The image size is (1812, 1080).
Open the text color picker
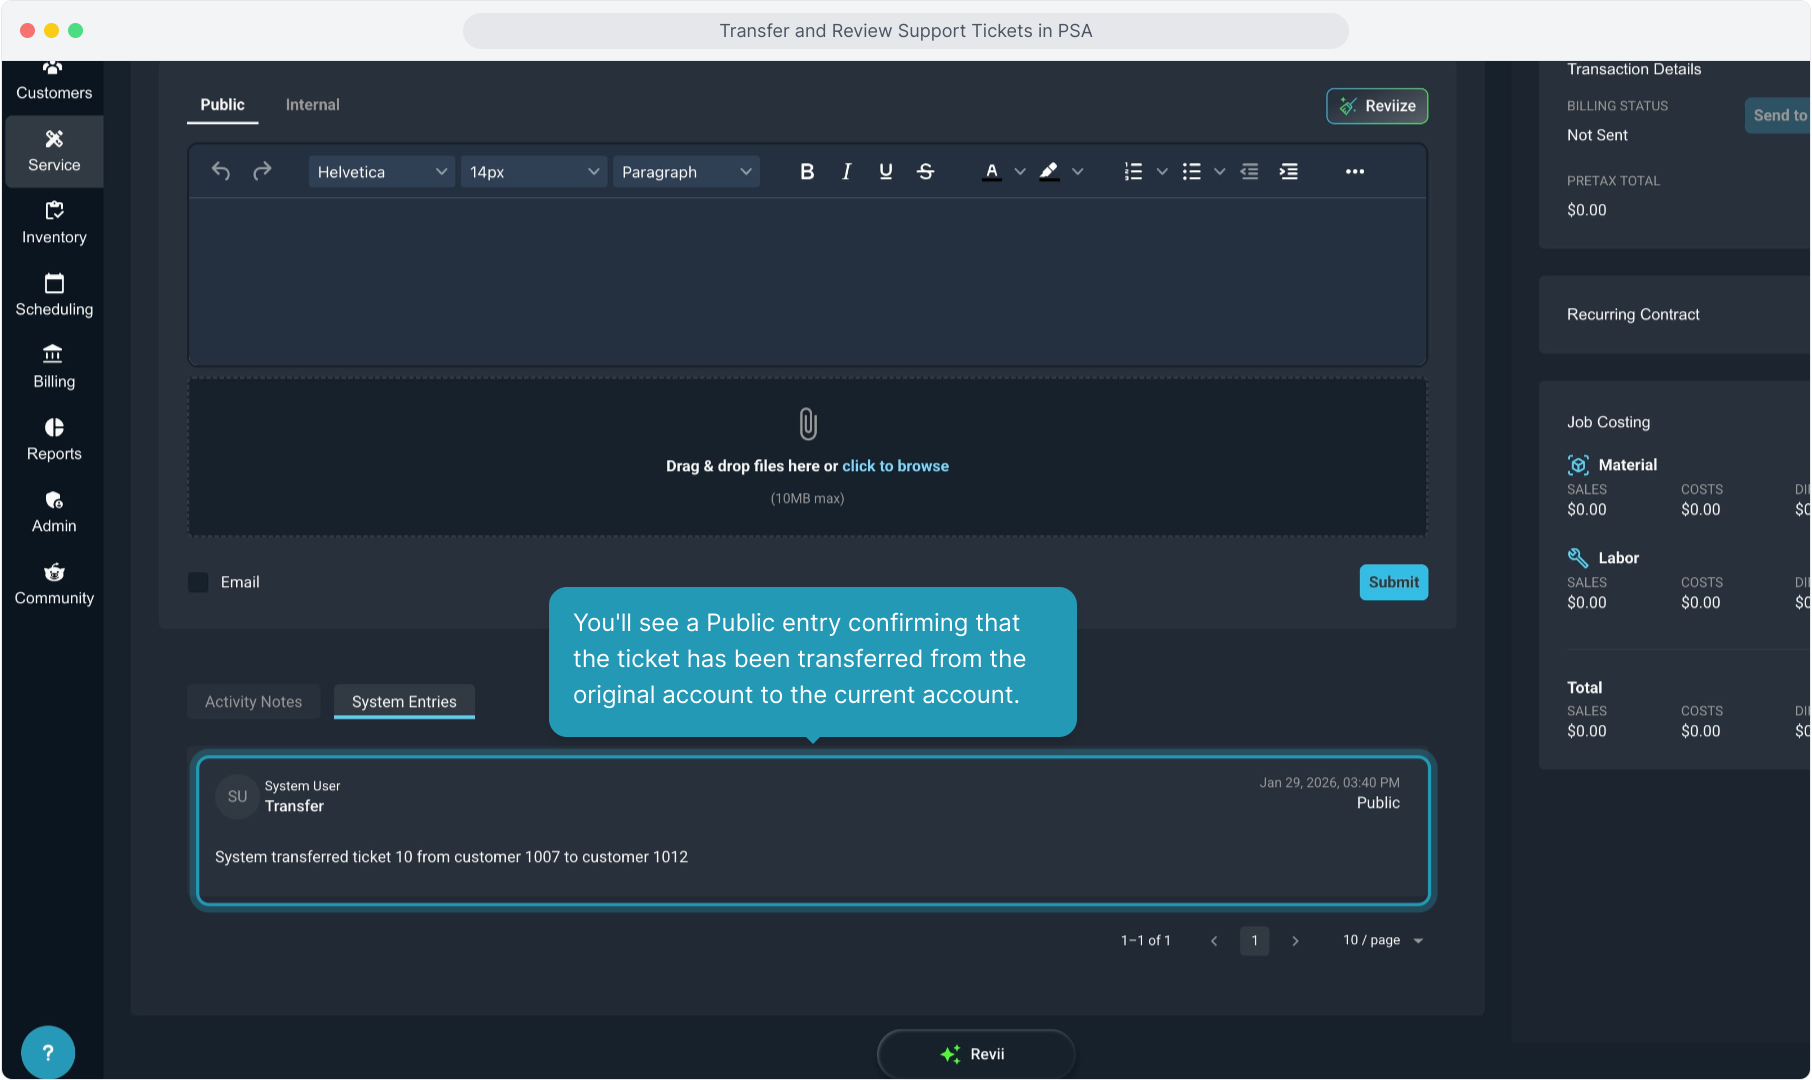tap(992, 172)
